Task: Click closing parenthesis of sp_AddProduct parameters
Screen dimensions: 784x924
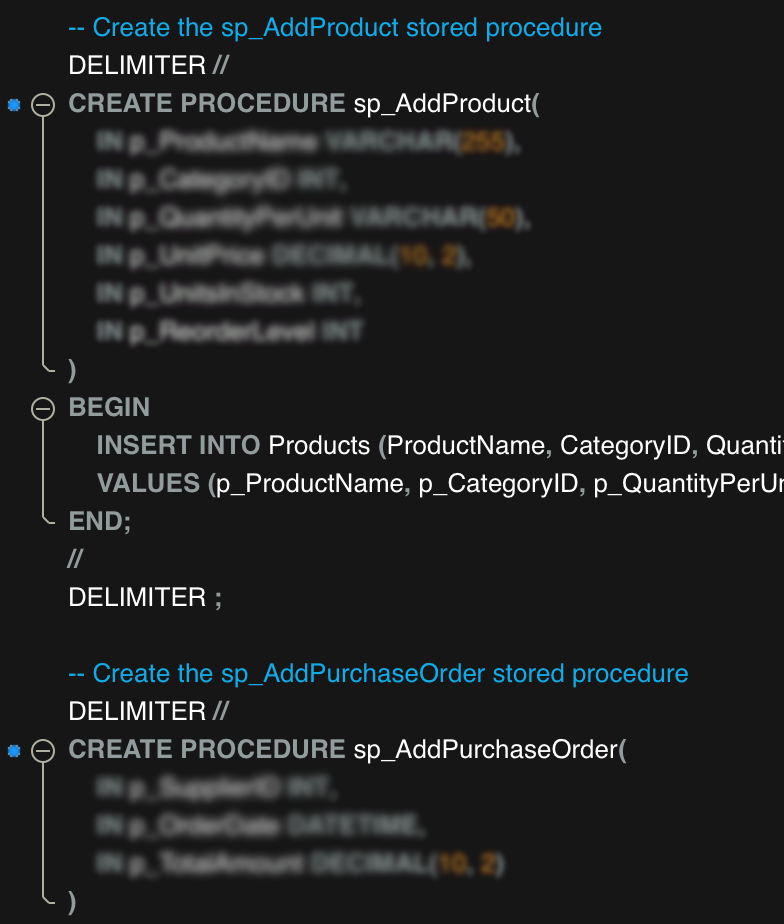Action: 72,370
